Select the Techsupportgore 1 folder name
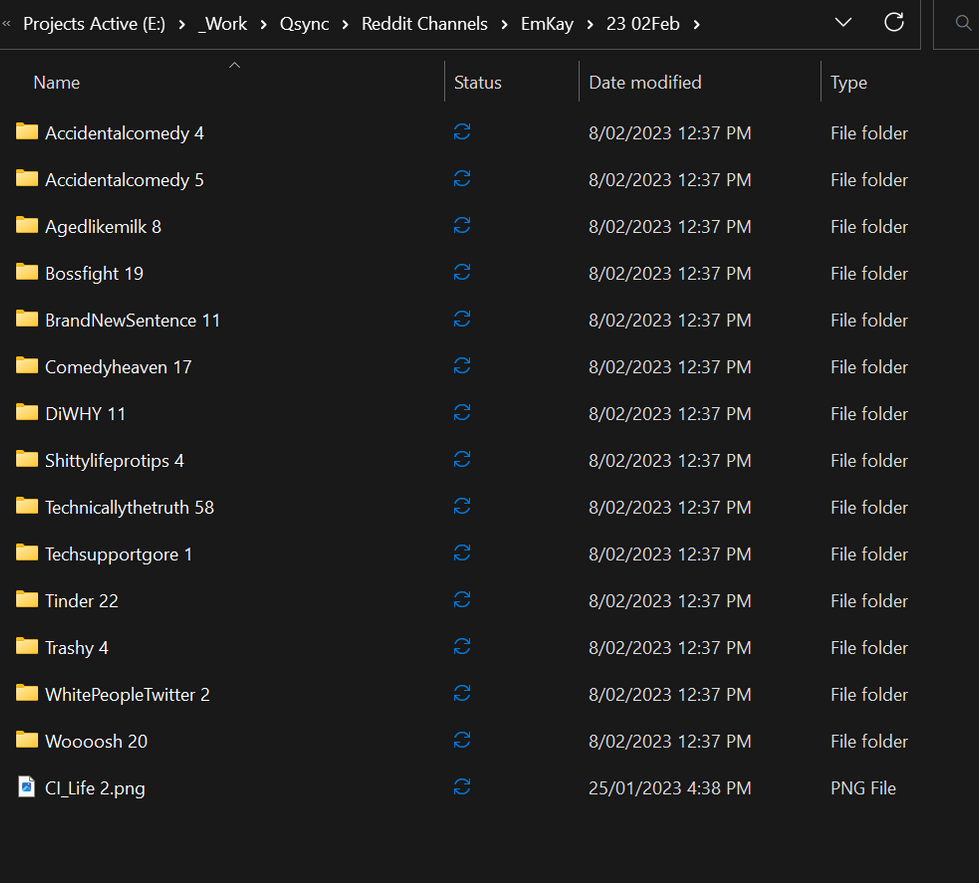 click(x=119, y=555)
